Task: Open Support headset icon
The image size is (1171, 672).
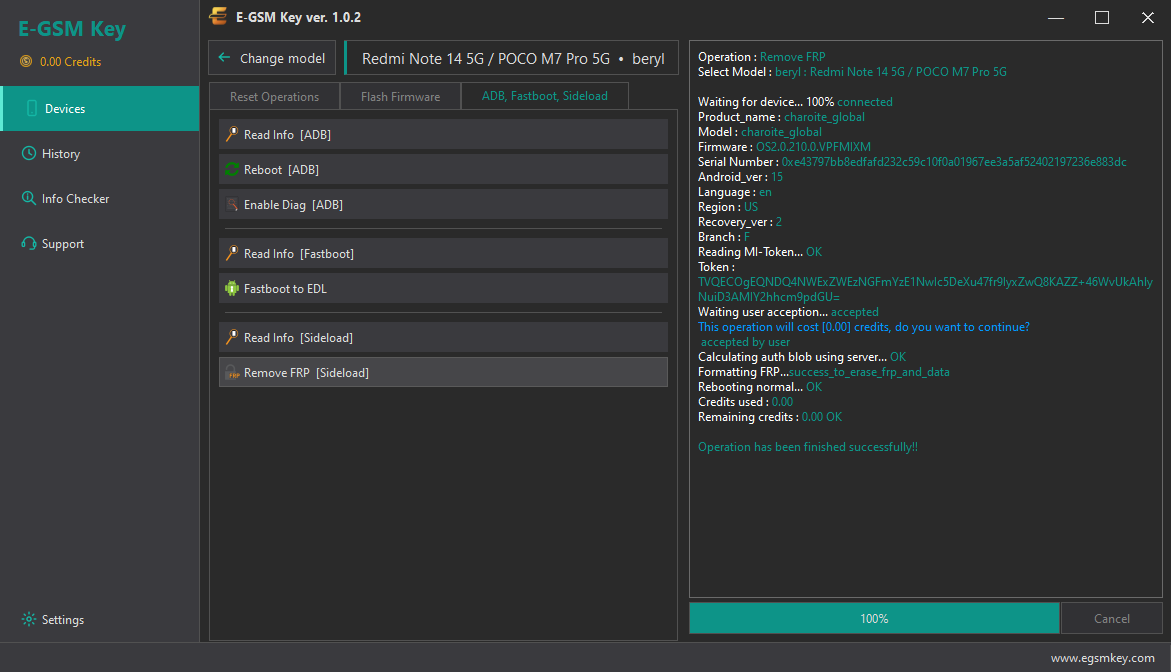Action: (28, 243)
